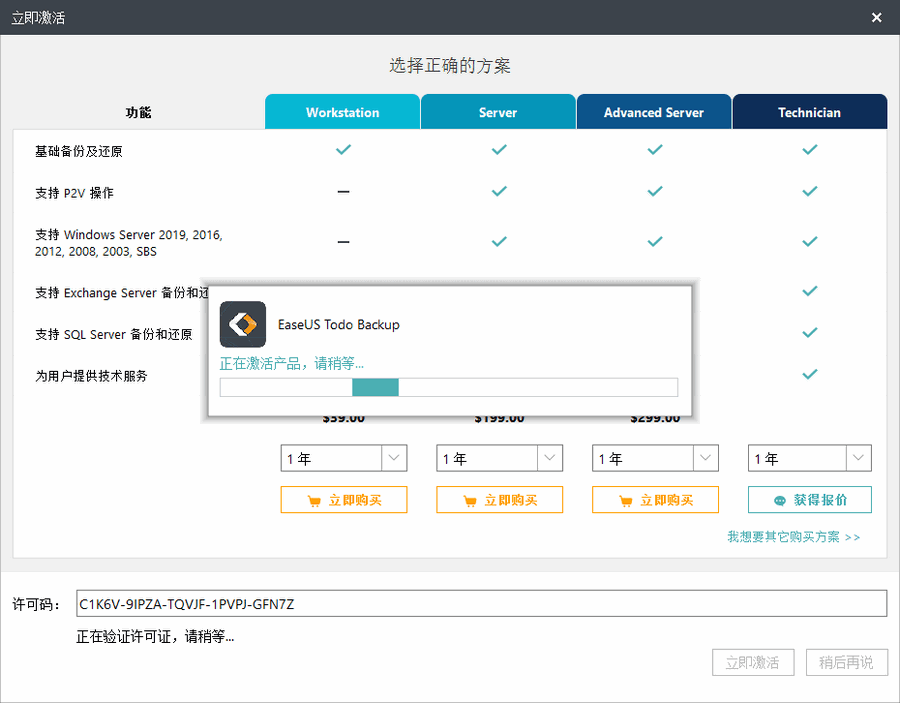Select the Advanced Server plan tab

click(654, 112)
